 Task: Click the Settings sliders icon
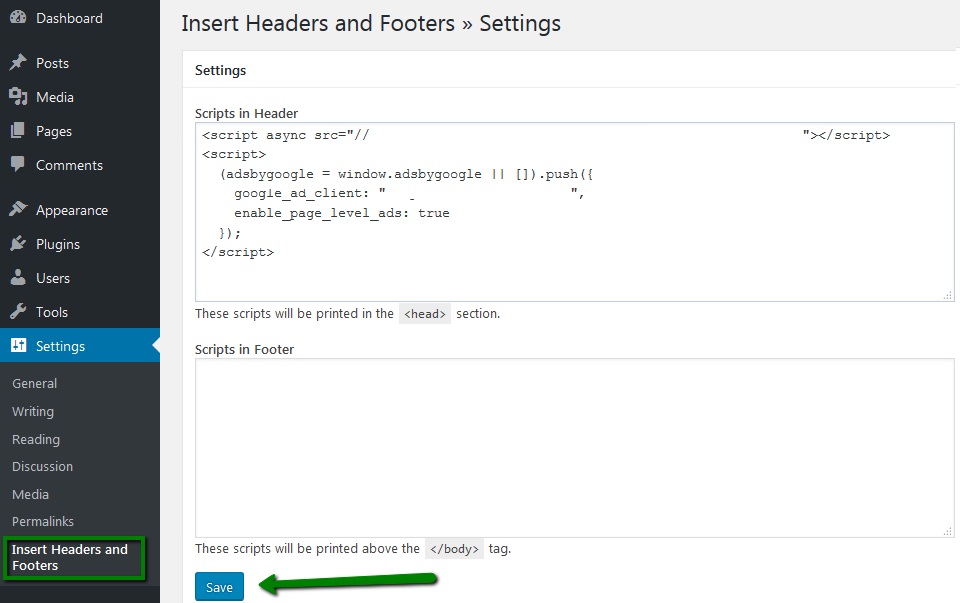click(18, 345)
